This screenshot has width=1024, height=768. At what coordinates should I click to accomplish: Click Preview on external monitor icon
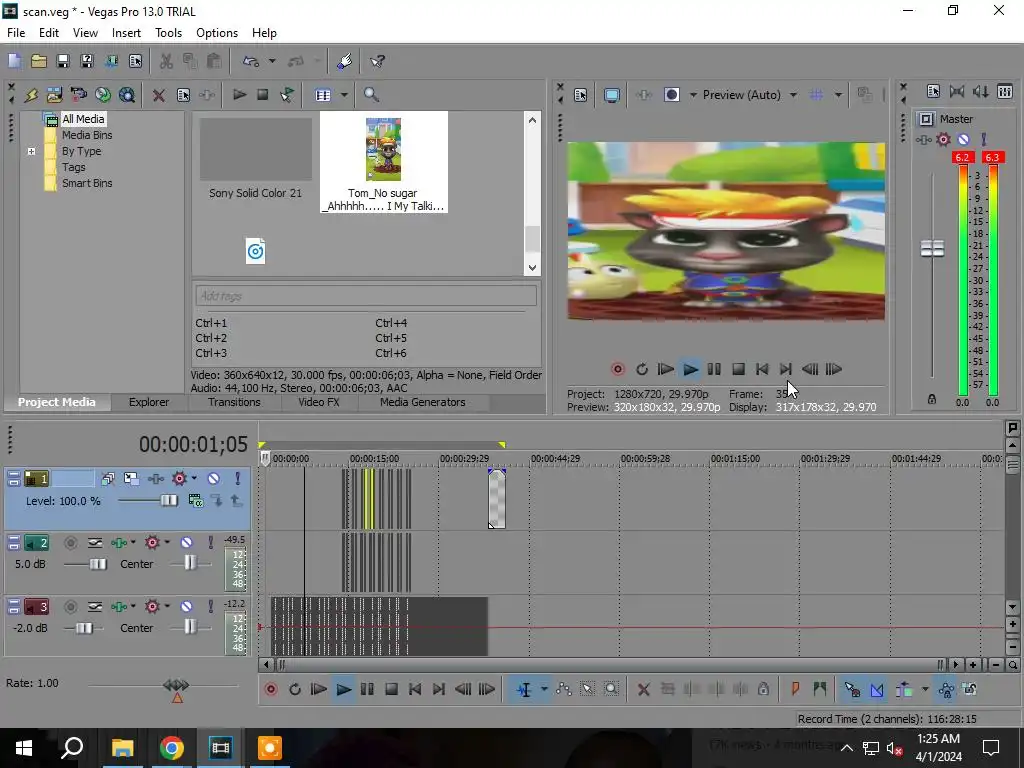(x=612, y=95)
